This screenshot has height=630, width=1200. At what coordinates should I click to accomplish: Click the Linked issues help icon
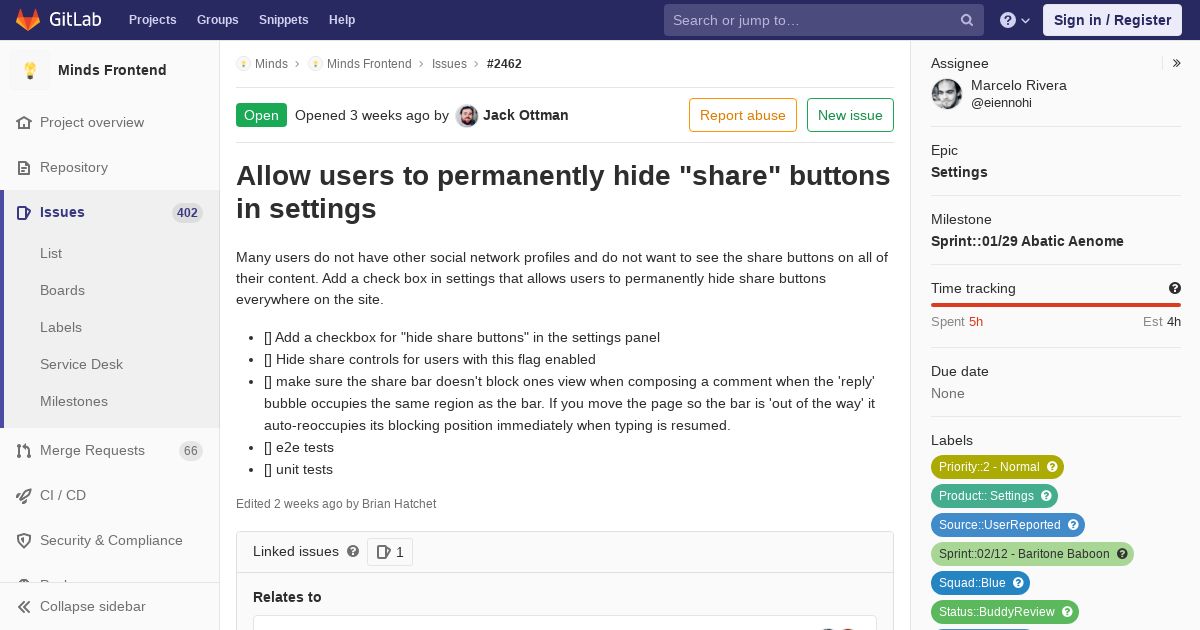pos(353,551)
